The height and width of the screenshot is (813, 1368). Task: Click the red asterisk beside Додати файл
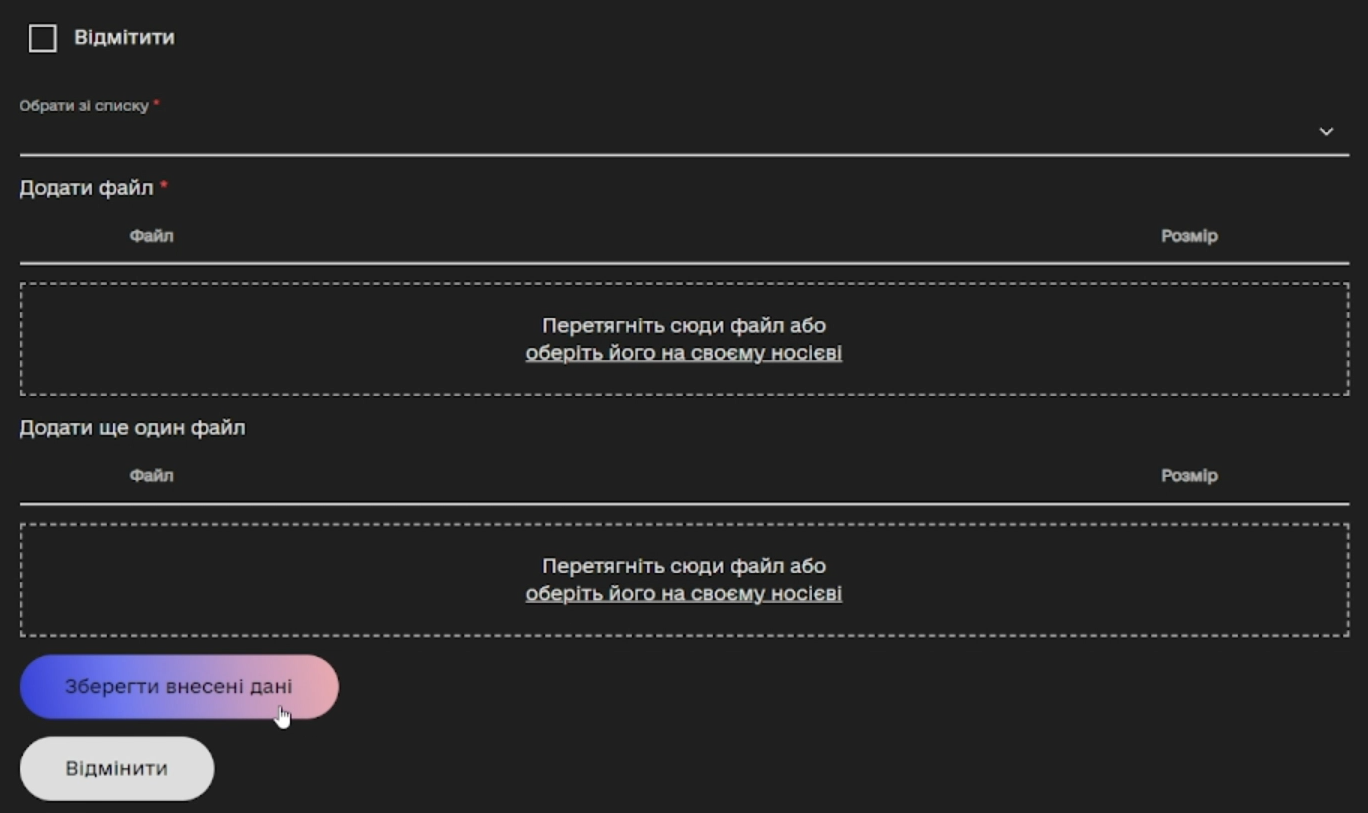click(164, 186)
